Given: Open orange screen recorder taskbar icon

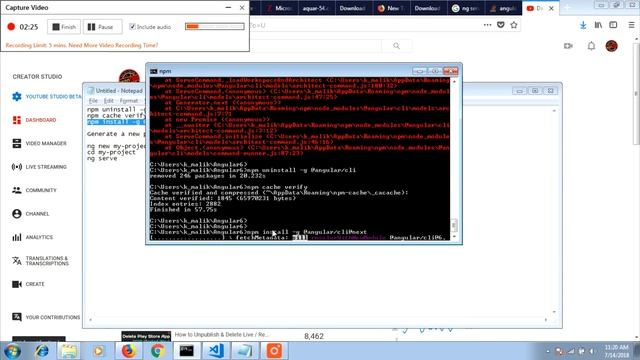Looking at the screenshot, I should (274, 351).
